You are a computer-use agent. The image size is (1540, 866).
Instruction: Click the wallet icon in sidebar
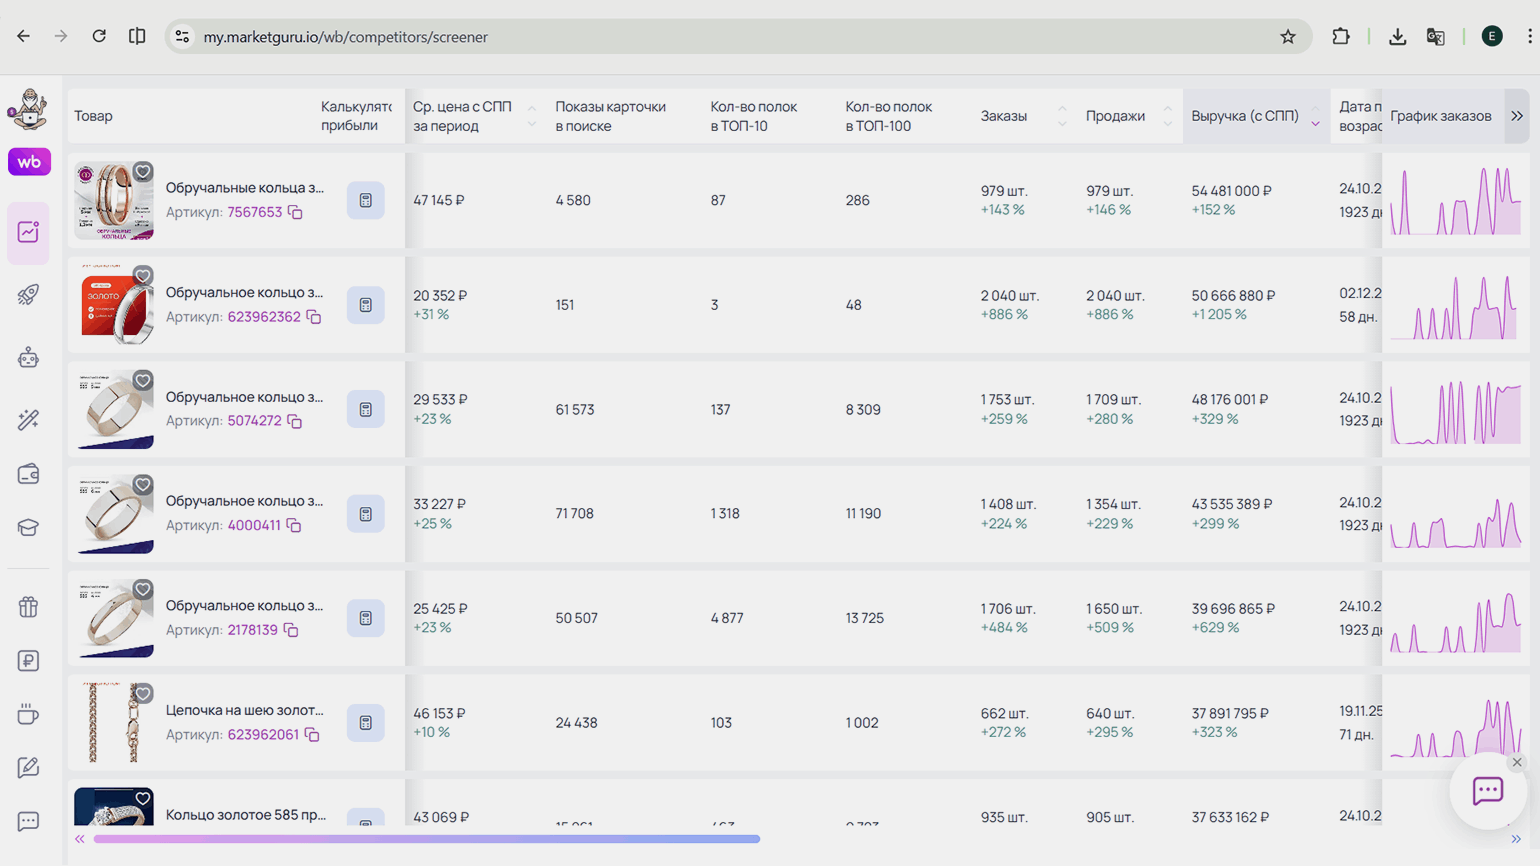click(28, 473)
